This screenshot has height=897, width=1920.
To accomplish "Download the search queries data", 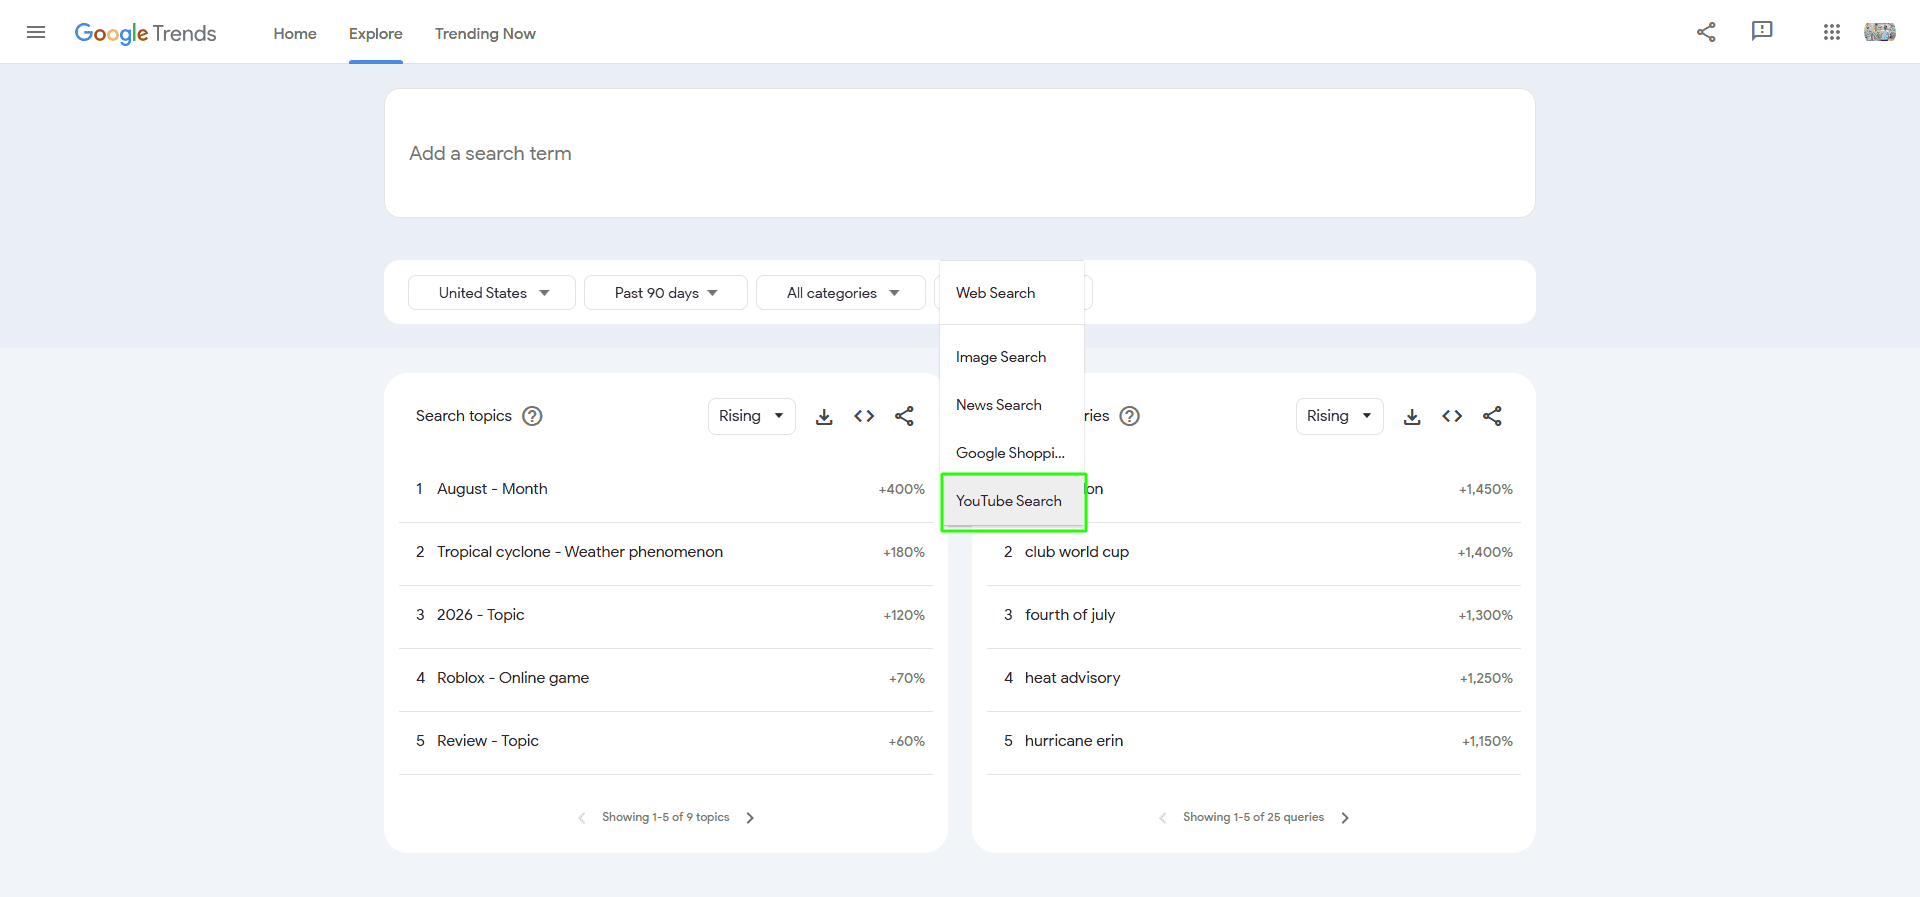I will click(1412, 417).
